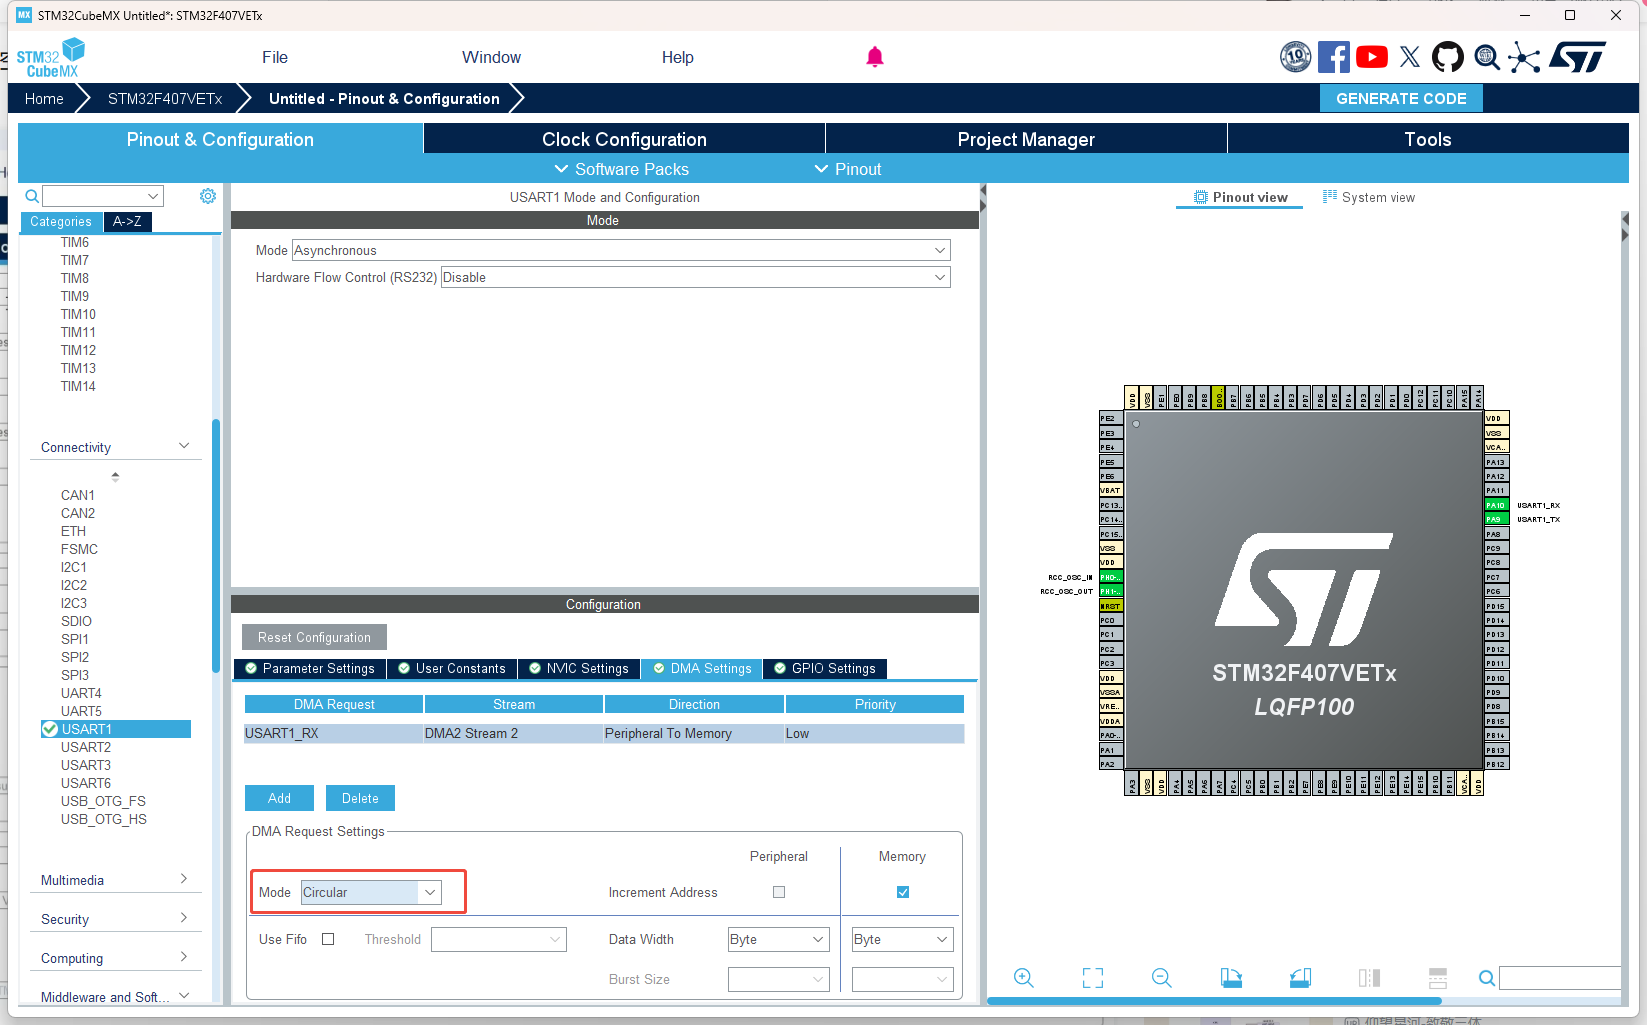Open the User Constants tab
This screenshot has height=1025, width=1647.
[452, 669]
